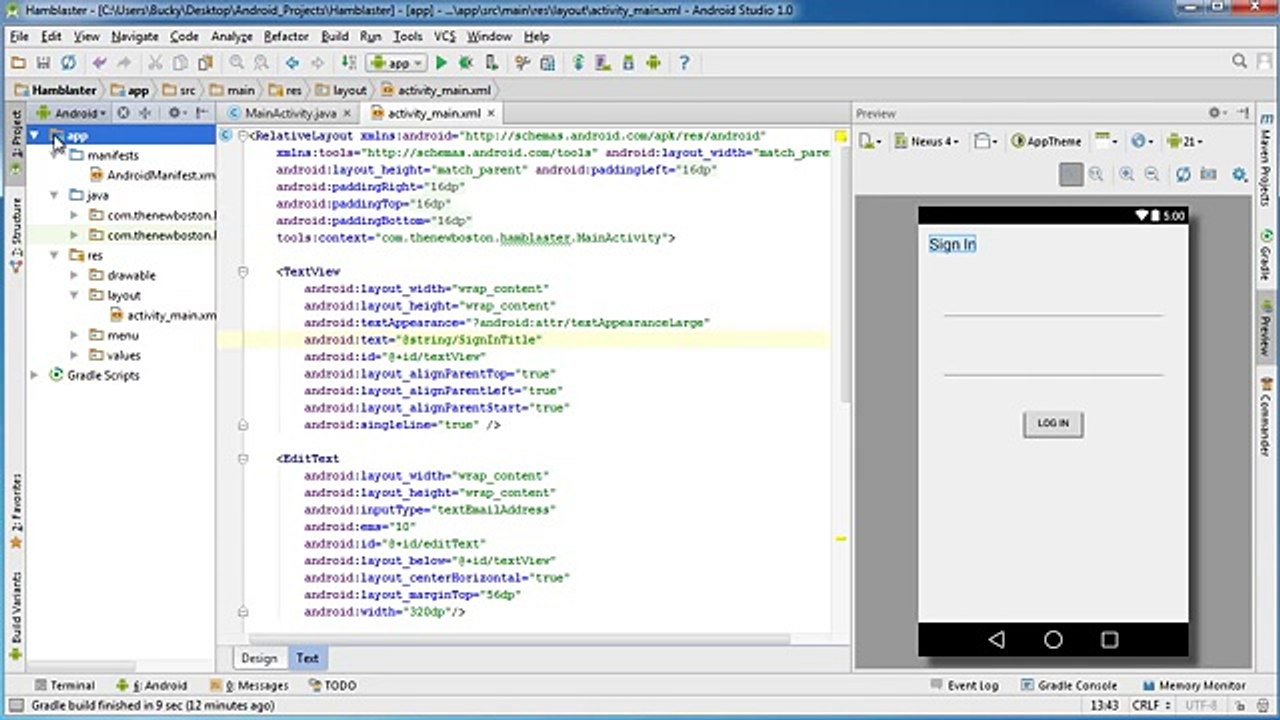1280x720 pixels.
Task: Collapse the layout folder
Action: pos(74,295)
